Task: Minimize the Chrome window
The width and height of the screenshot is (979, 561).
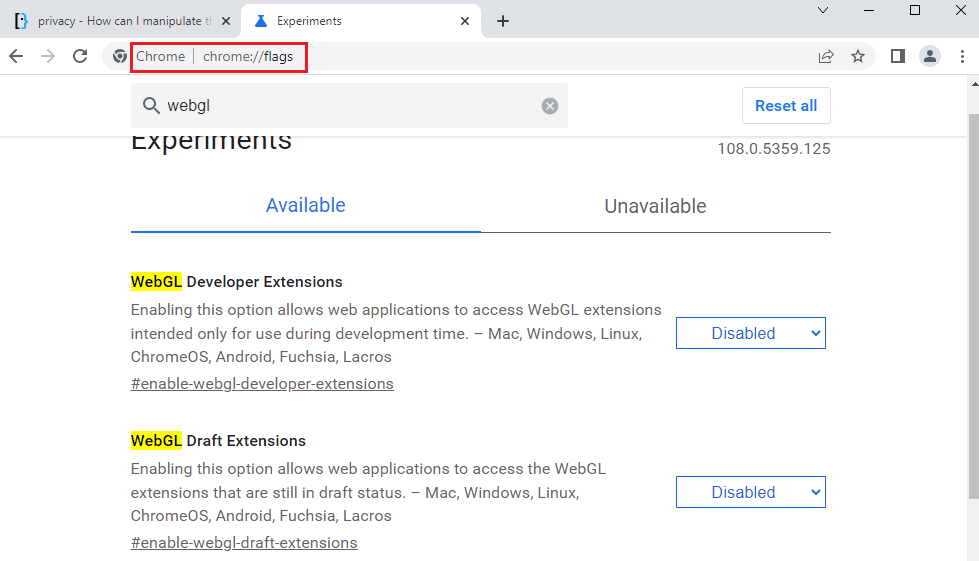Action: [868, 11]
